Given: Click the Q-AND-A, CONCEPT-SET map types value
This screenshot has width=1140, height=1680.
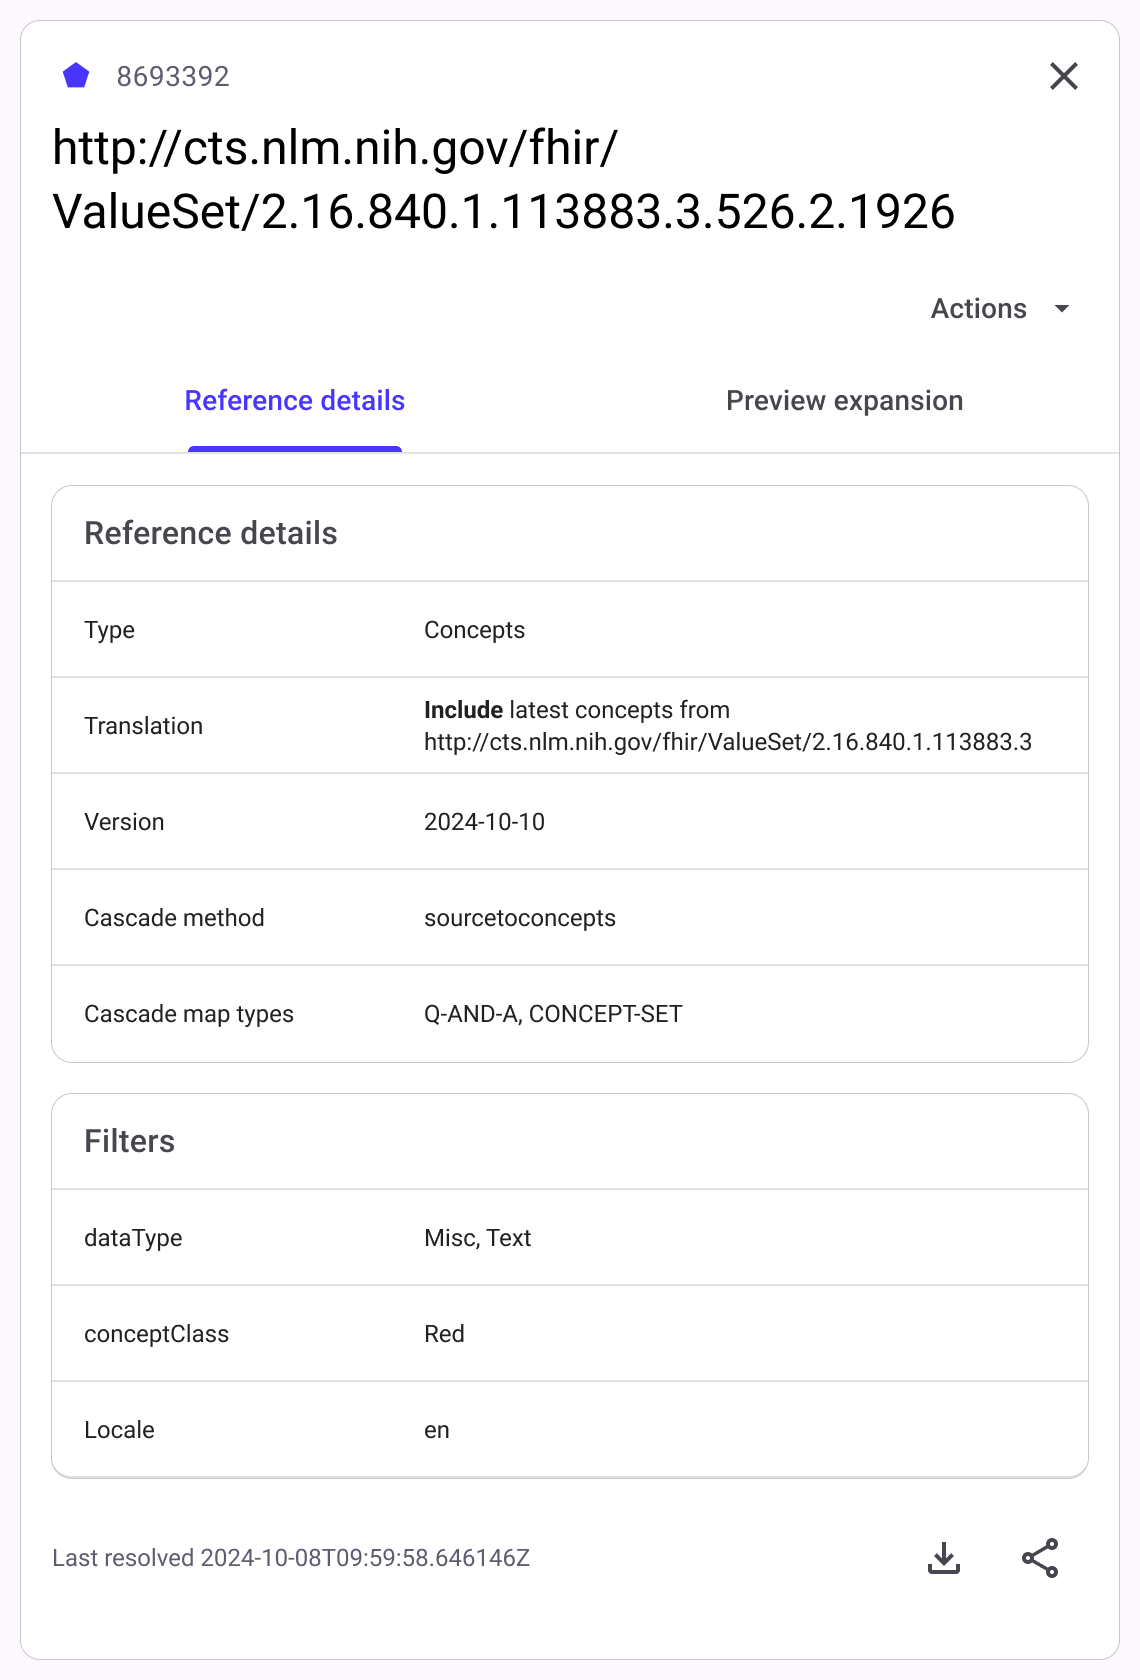Looking at the screenshot, I should pyautogui.click(x=553, y=1014).
